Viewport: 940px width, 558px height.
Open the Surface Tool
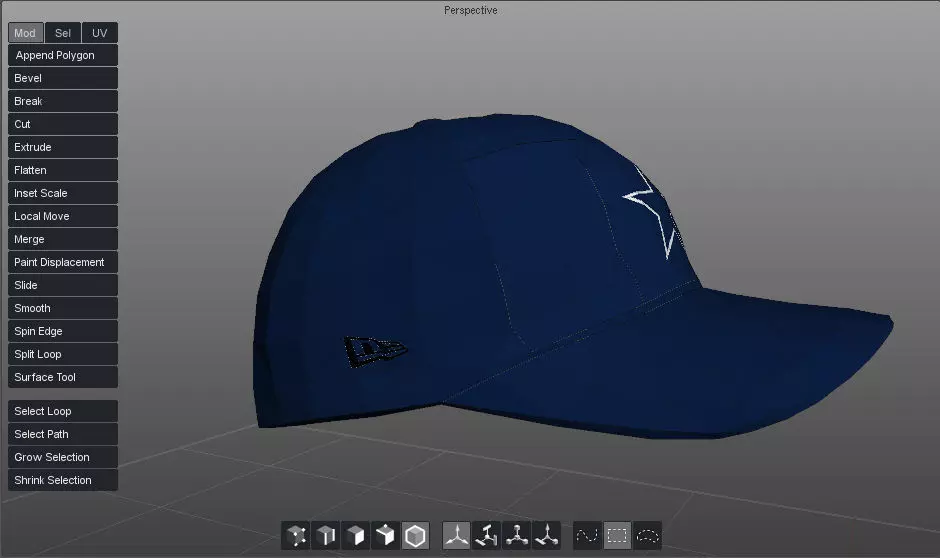[x=63, y=377]
